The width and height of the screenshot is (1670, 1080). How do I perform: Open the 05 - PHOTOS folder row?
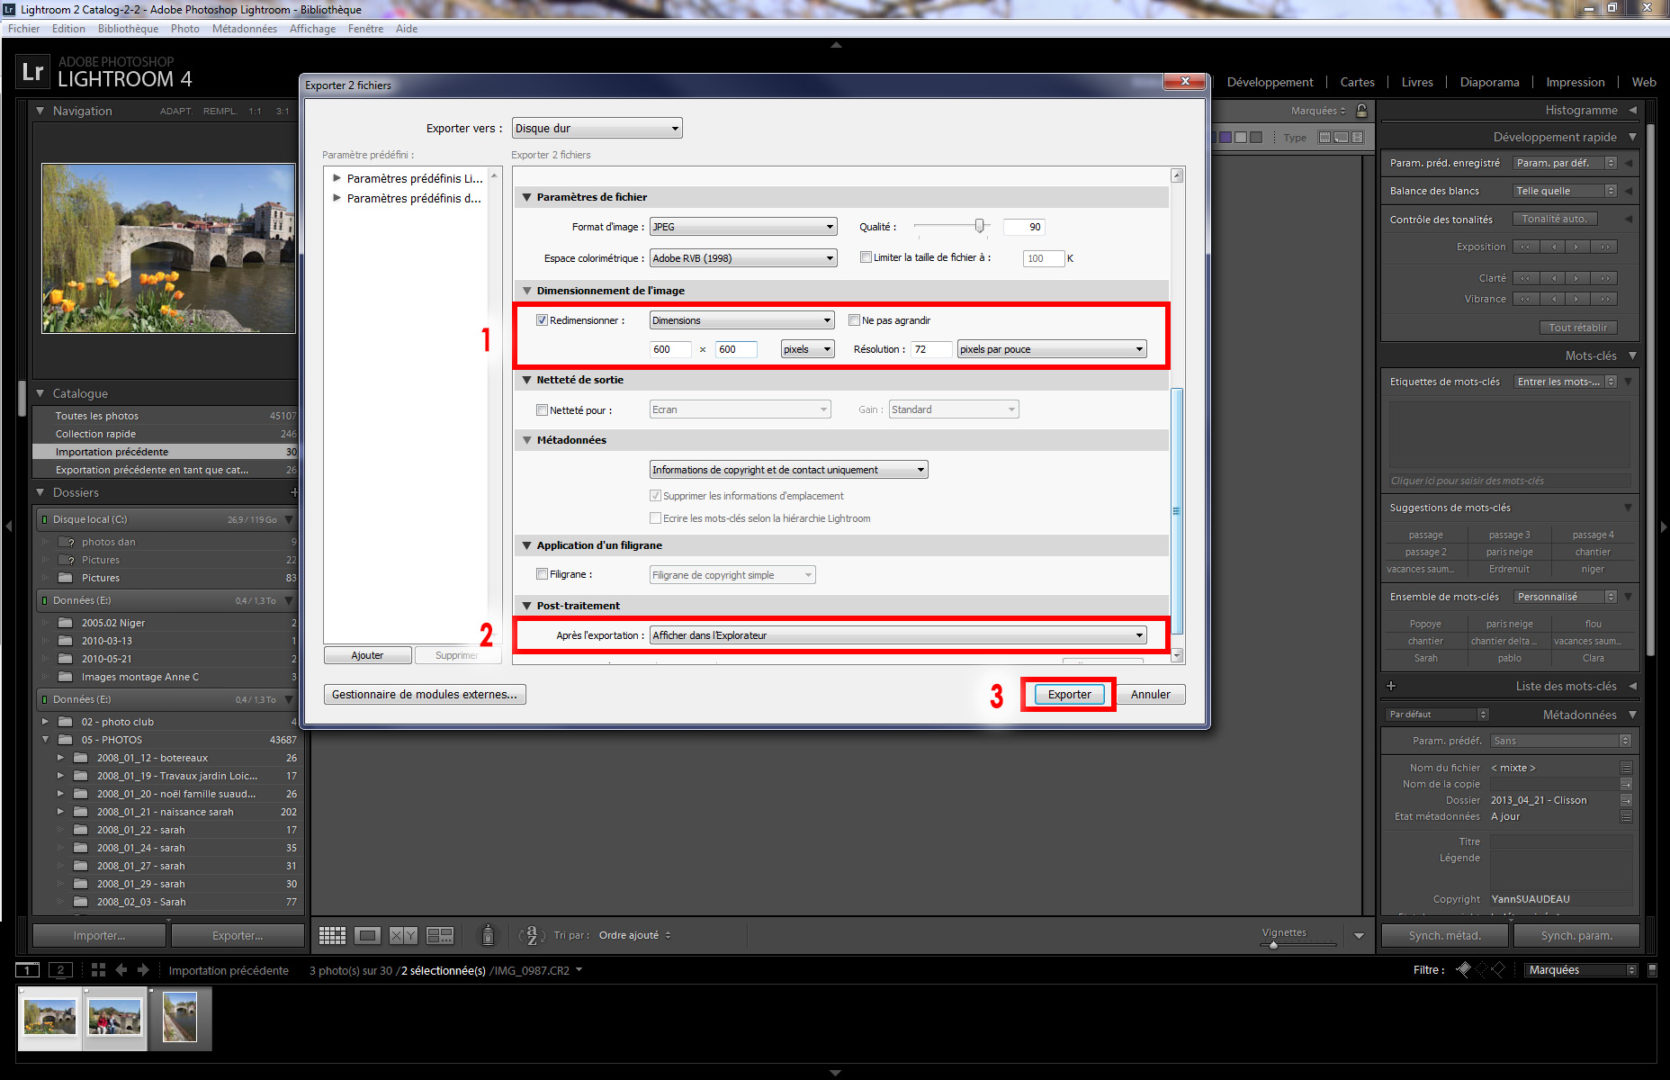168,740
